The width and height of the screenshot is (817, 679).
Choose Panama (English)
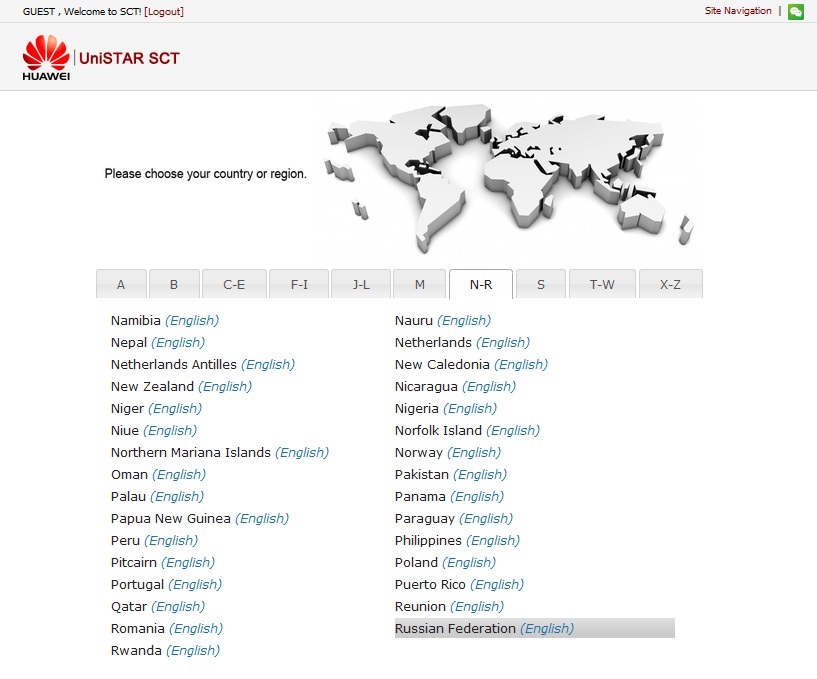click(x=449, y=496)
